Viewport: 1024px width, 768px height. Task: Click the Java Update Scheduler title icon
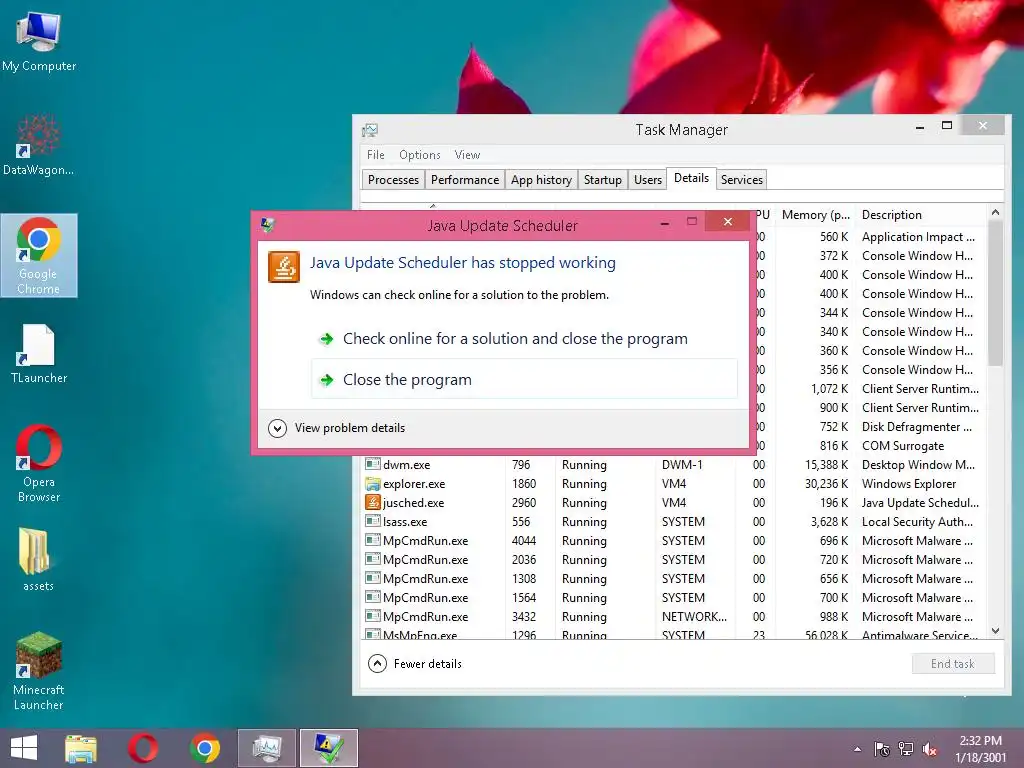tap(267, 225)
